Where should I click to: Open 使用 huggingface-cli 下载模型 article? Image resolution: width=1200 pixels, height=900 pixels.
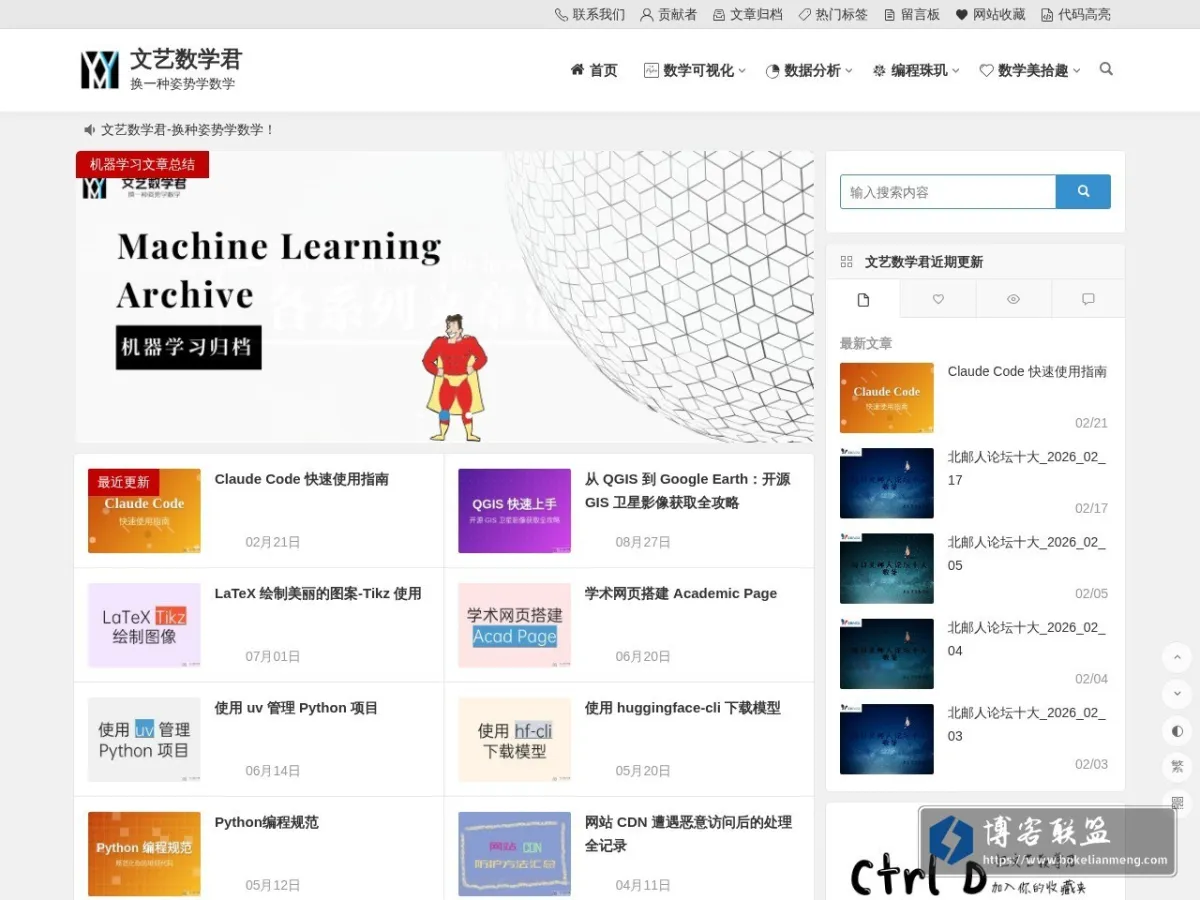pyautogui.click(x=683, y=708)
